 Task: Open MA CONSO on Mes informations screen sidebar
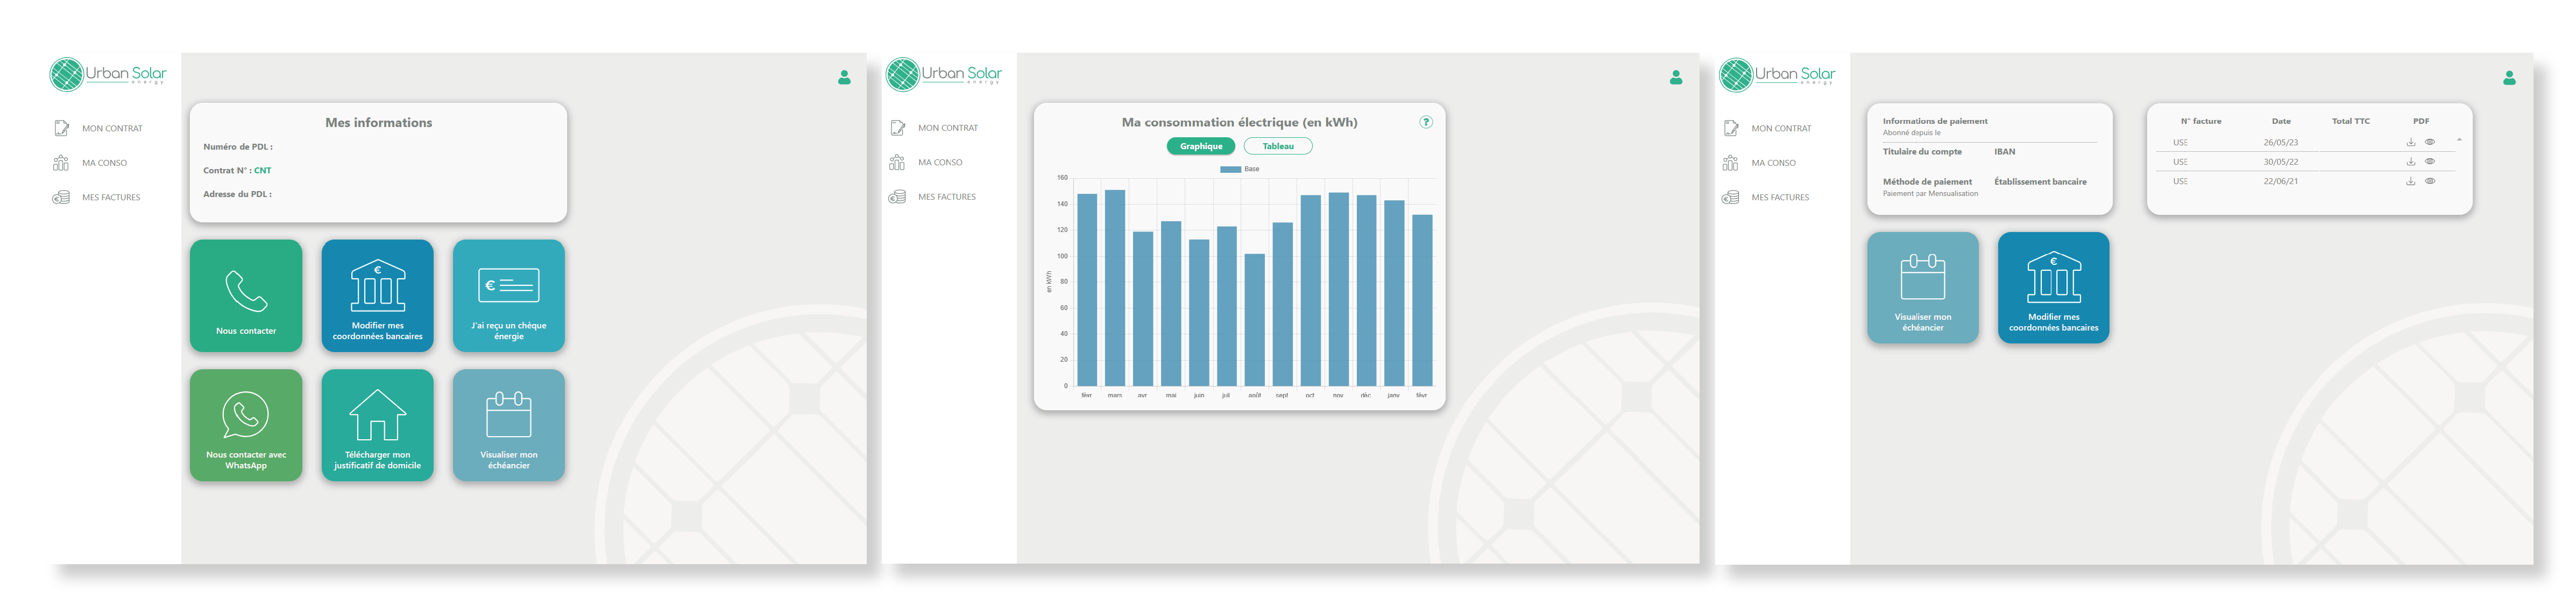pyautogui.click(x=90, y=163)
